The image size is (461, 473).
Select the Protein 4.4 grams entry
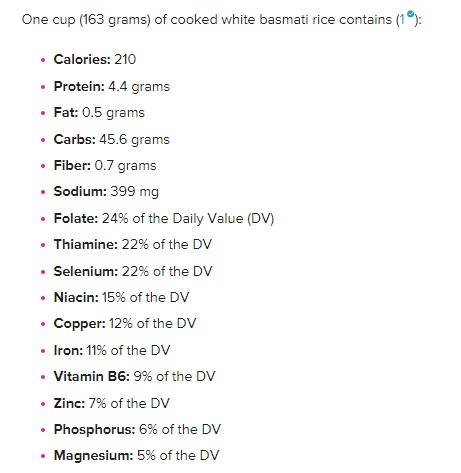click(112, 87)
